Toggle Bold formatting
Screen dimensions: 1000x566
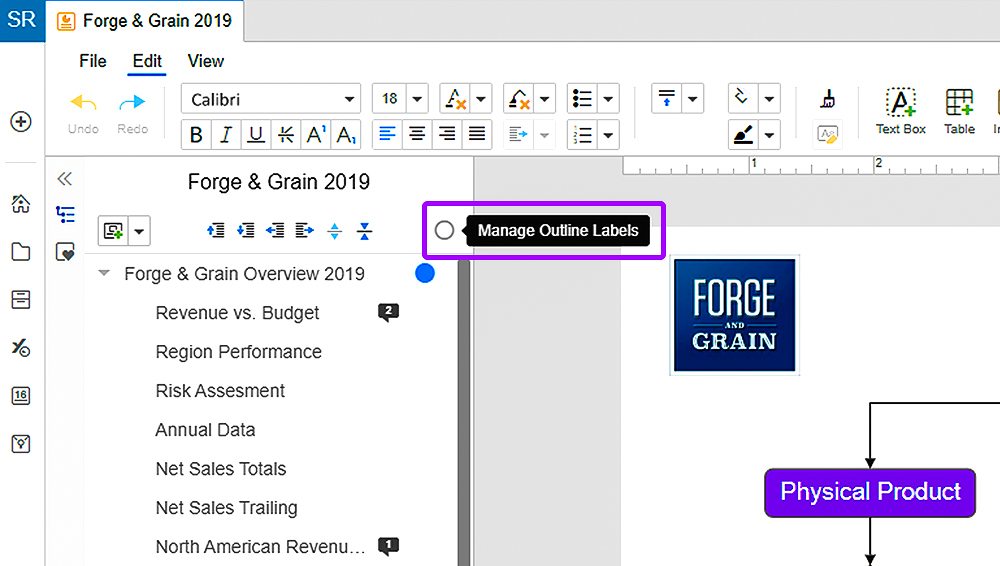pos(196,135)
